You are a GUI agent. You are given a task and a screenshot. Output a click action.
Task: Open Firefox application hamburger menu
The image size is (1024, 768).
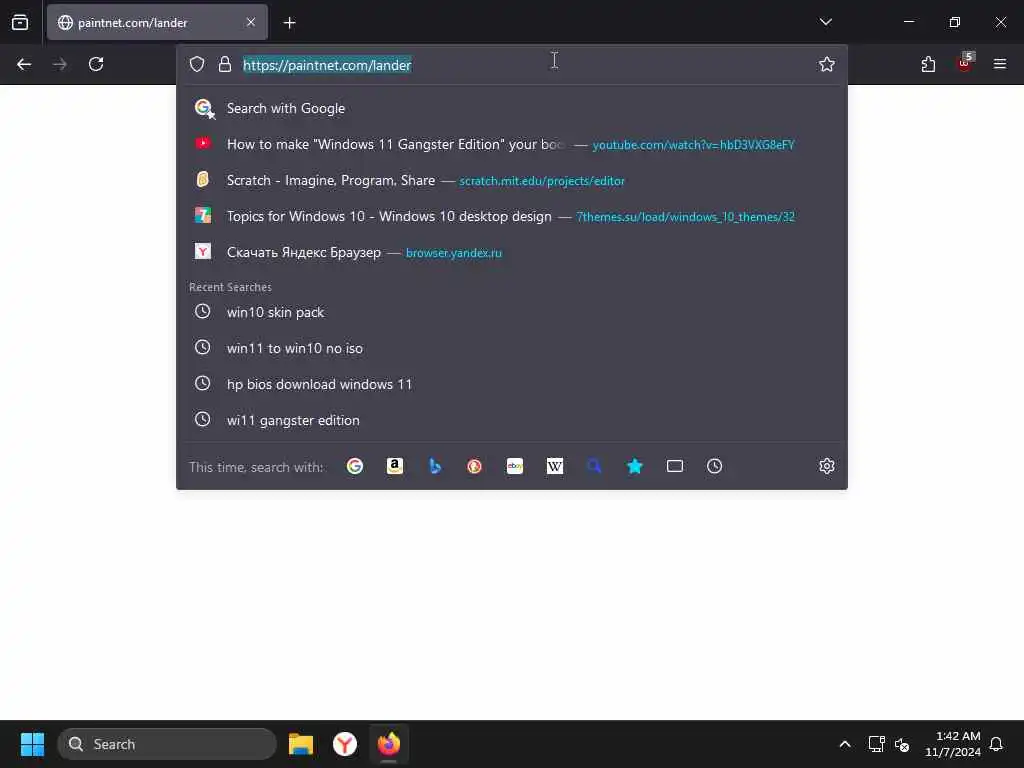pos(1000,64)
